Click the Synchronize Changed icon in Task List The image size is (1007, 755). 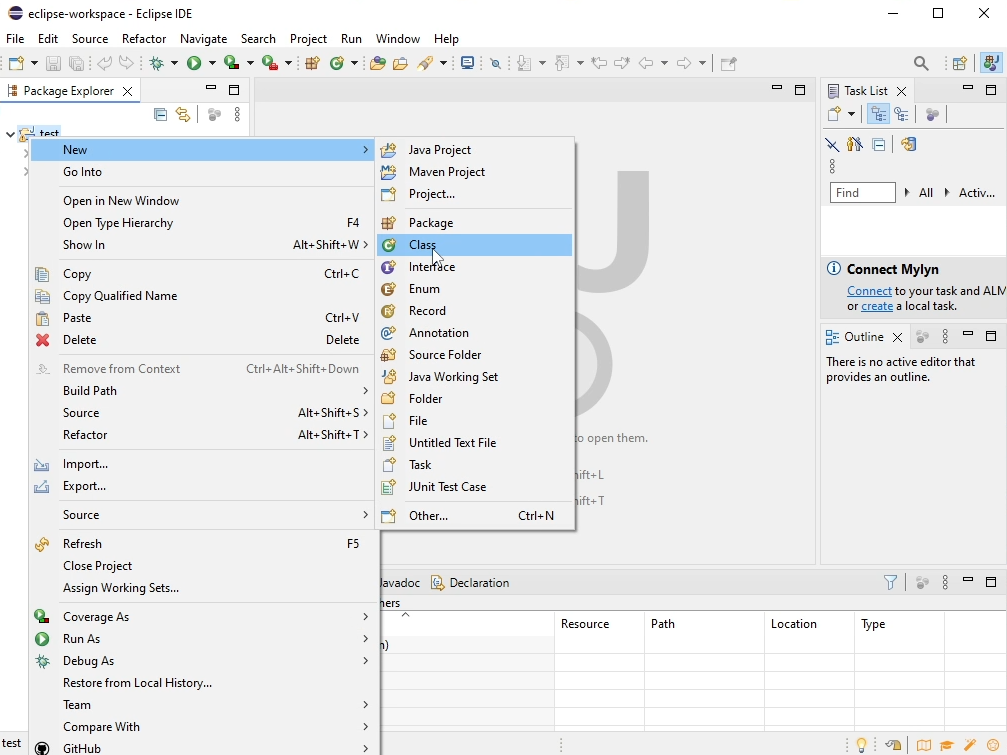tap(908, 144)
